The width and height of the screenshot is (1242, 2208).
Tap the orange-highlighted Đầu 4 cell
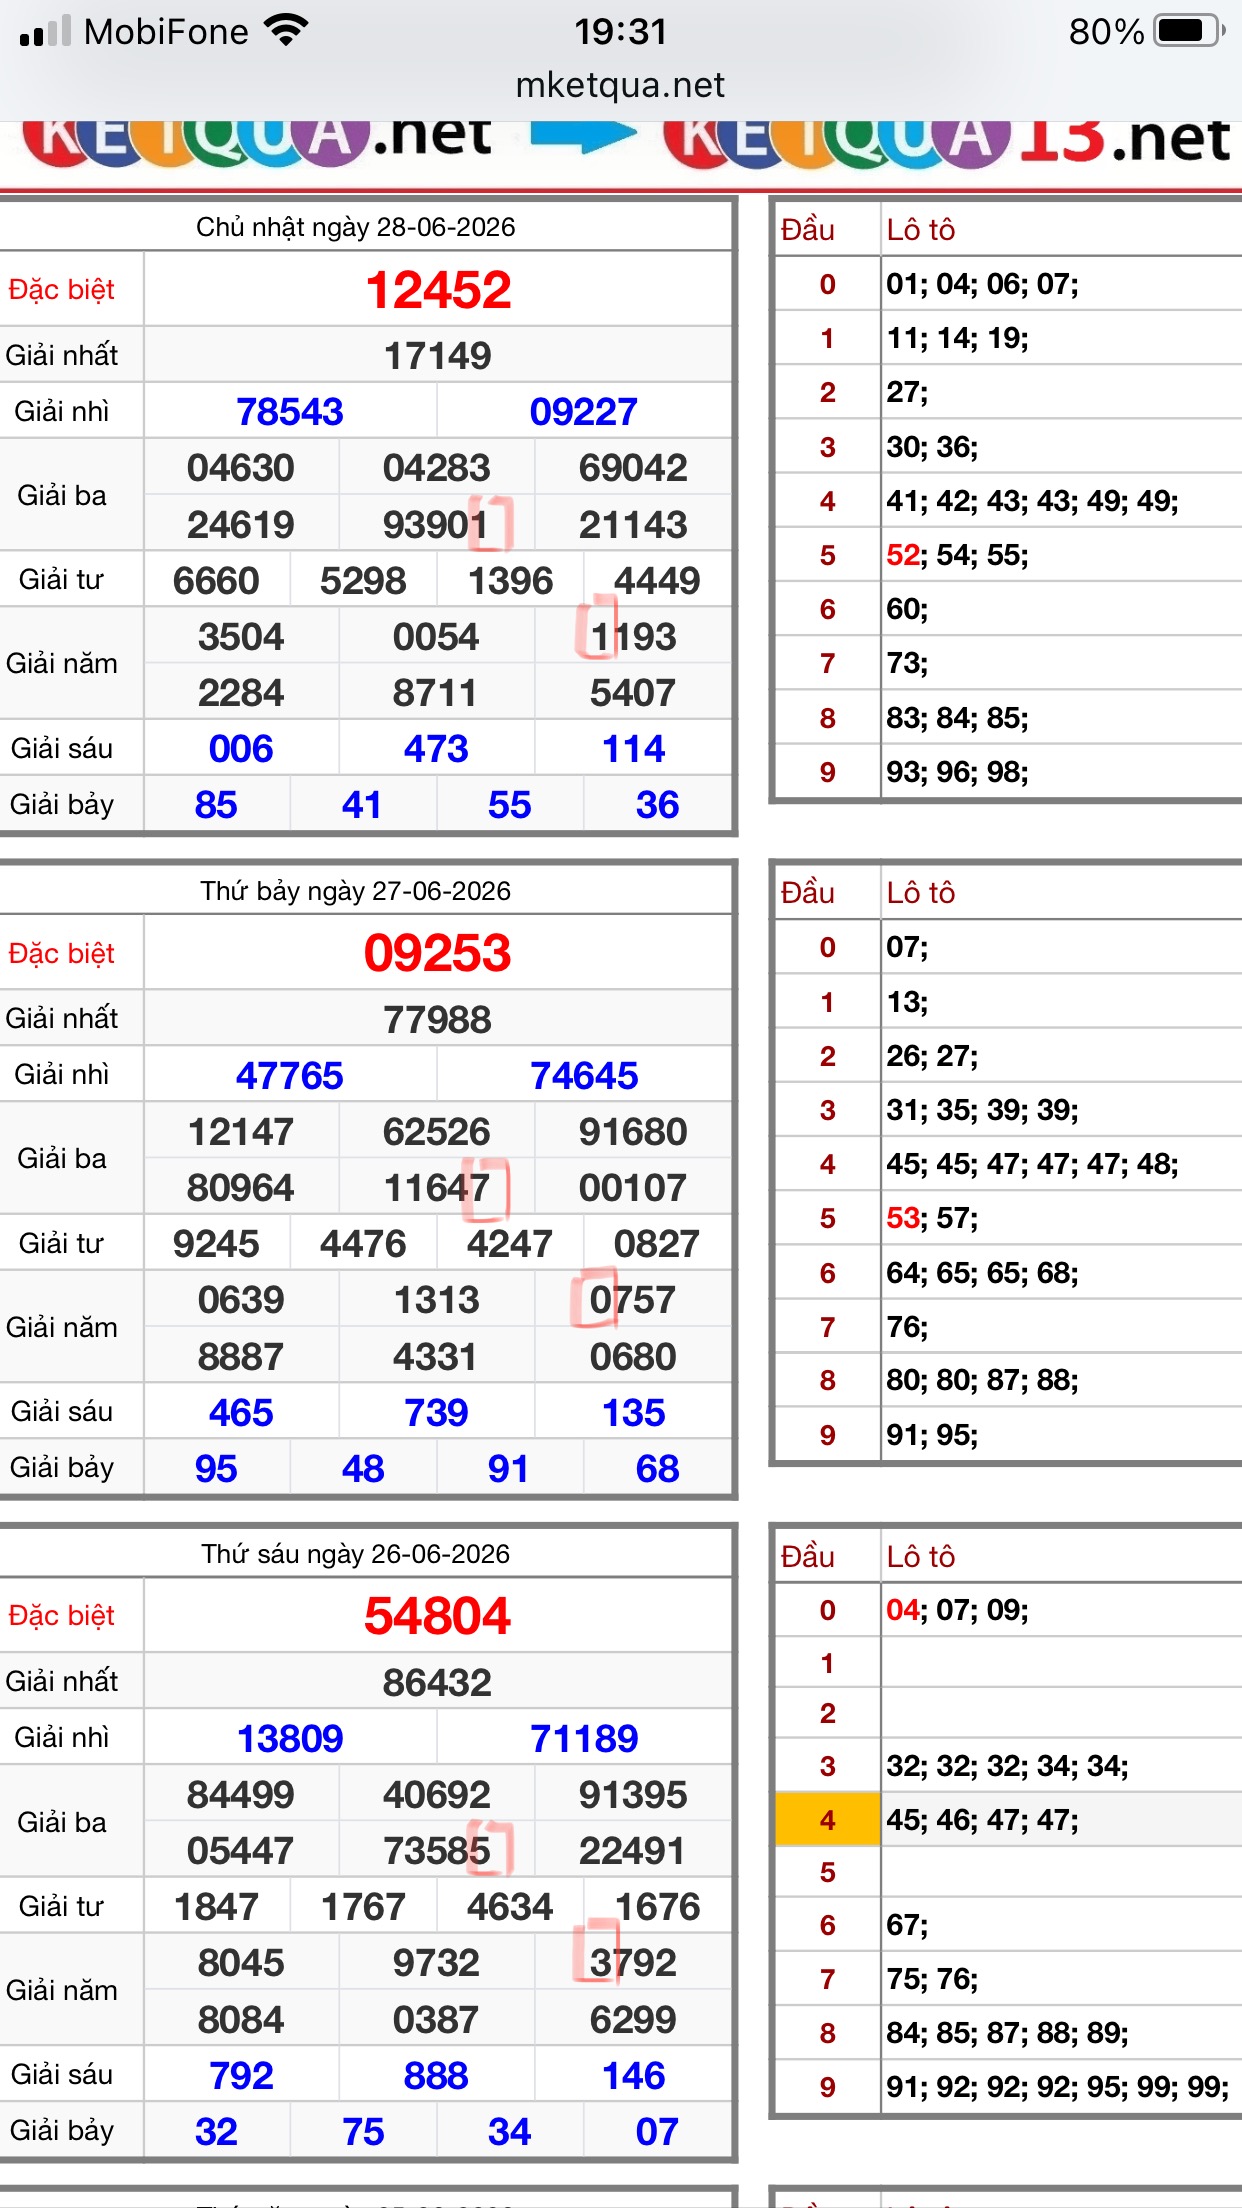point(827,1820)
